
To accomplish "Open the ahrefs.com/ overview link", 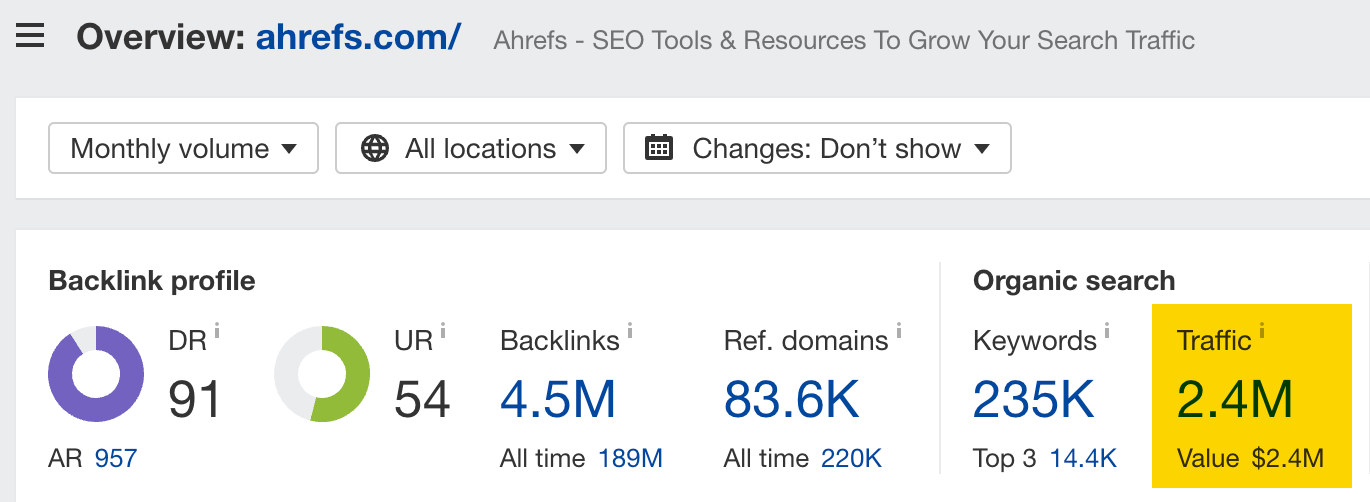I will (x=358, y=37).
